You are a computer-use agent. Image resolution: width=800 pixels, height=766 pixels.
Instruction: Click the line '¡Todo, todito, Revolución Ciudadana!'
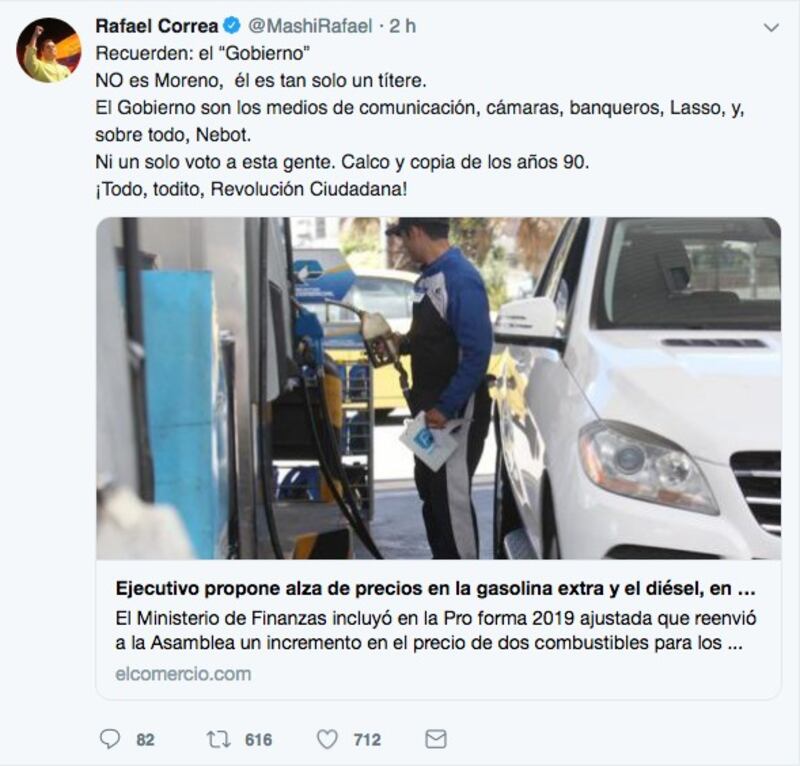coord(251,189)
